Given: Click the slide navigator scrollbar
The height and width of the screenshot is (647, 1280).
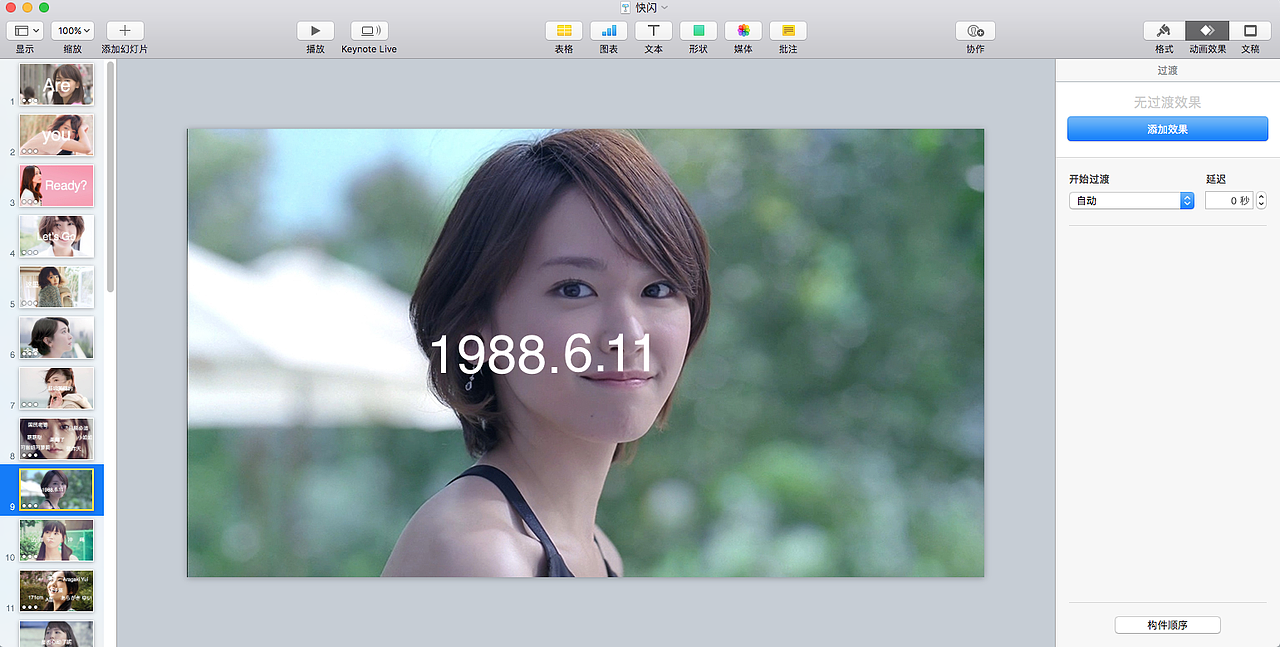Looking at the screenshot, I should pyautogui.click(x=111, y=176).
